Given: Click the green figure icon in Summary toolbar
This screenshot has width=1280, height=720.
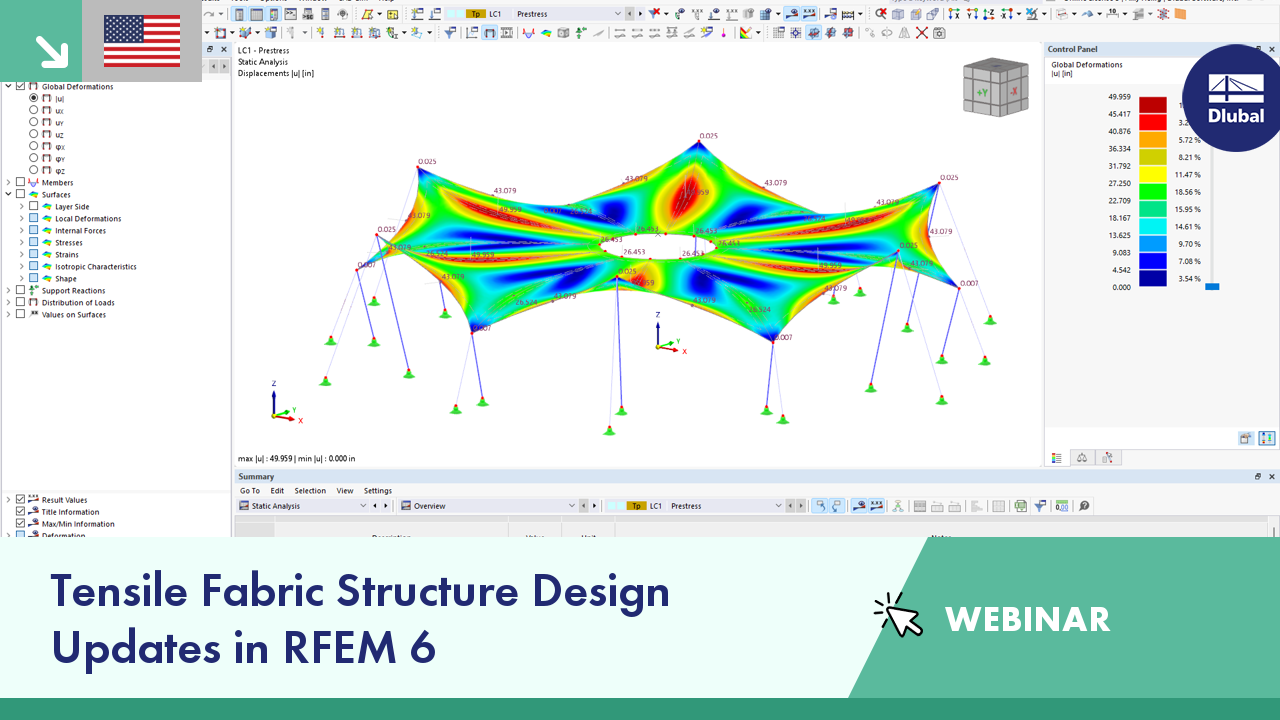Looking at the screenshot, I should tap(898, 506).
